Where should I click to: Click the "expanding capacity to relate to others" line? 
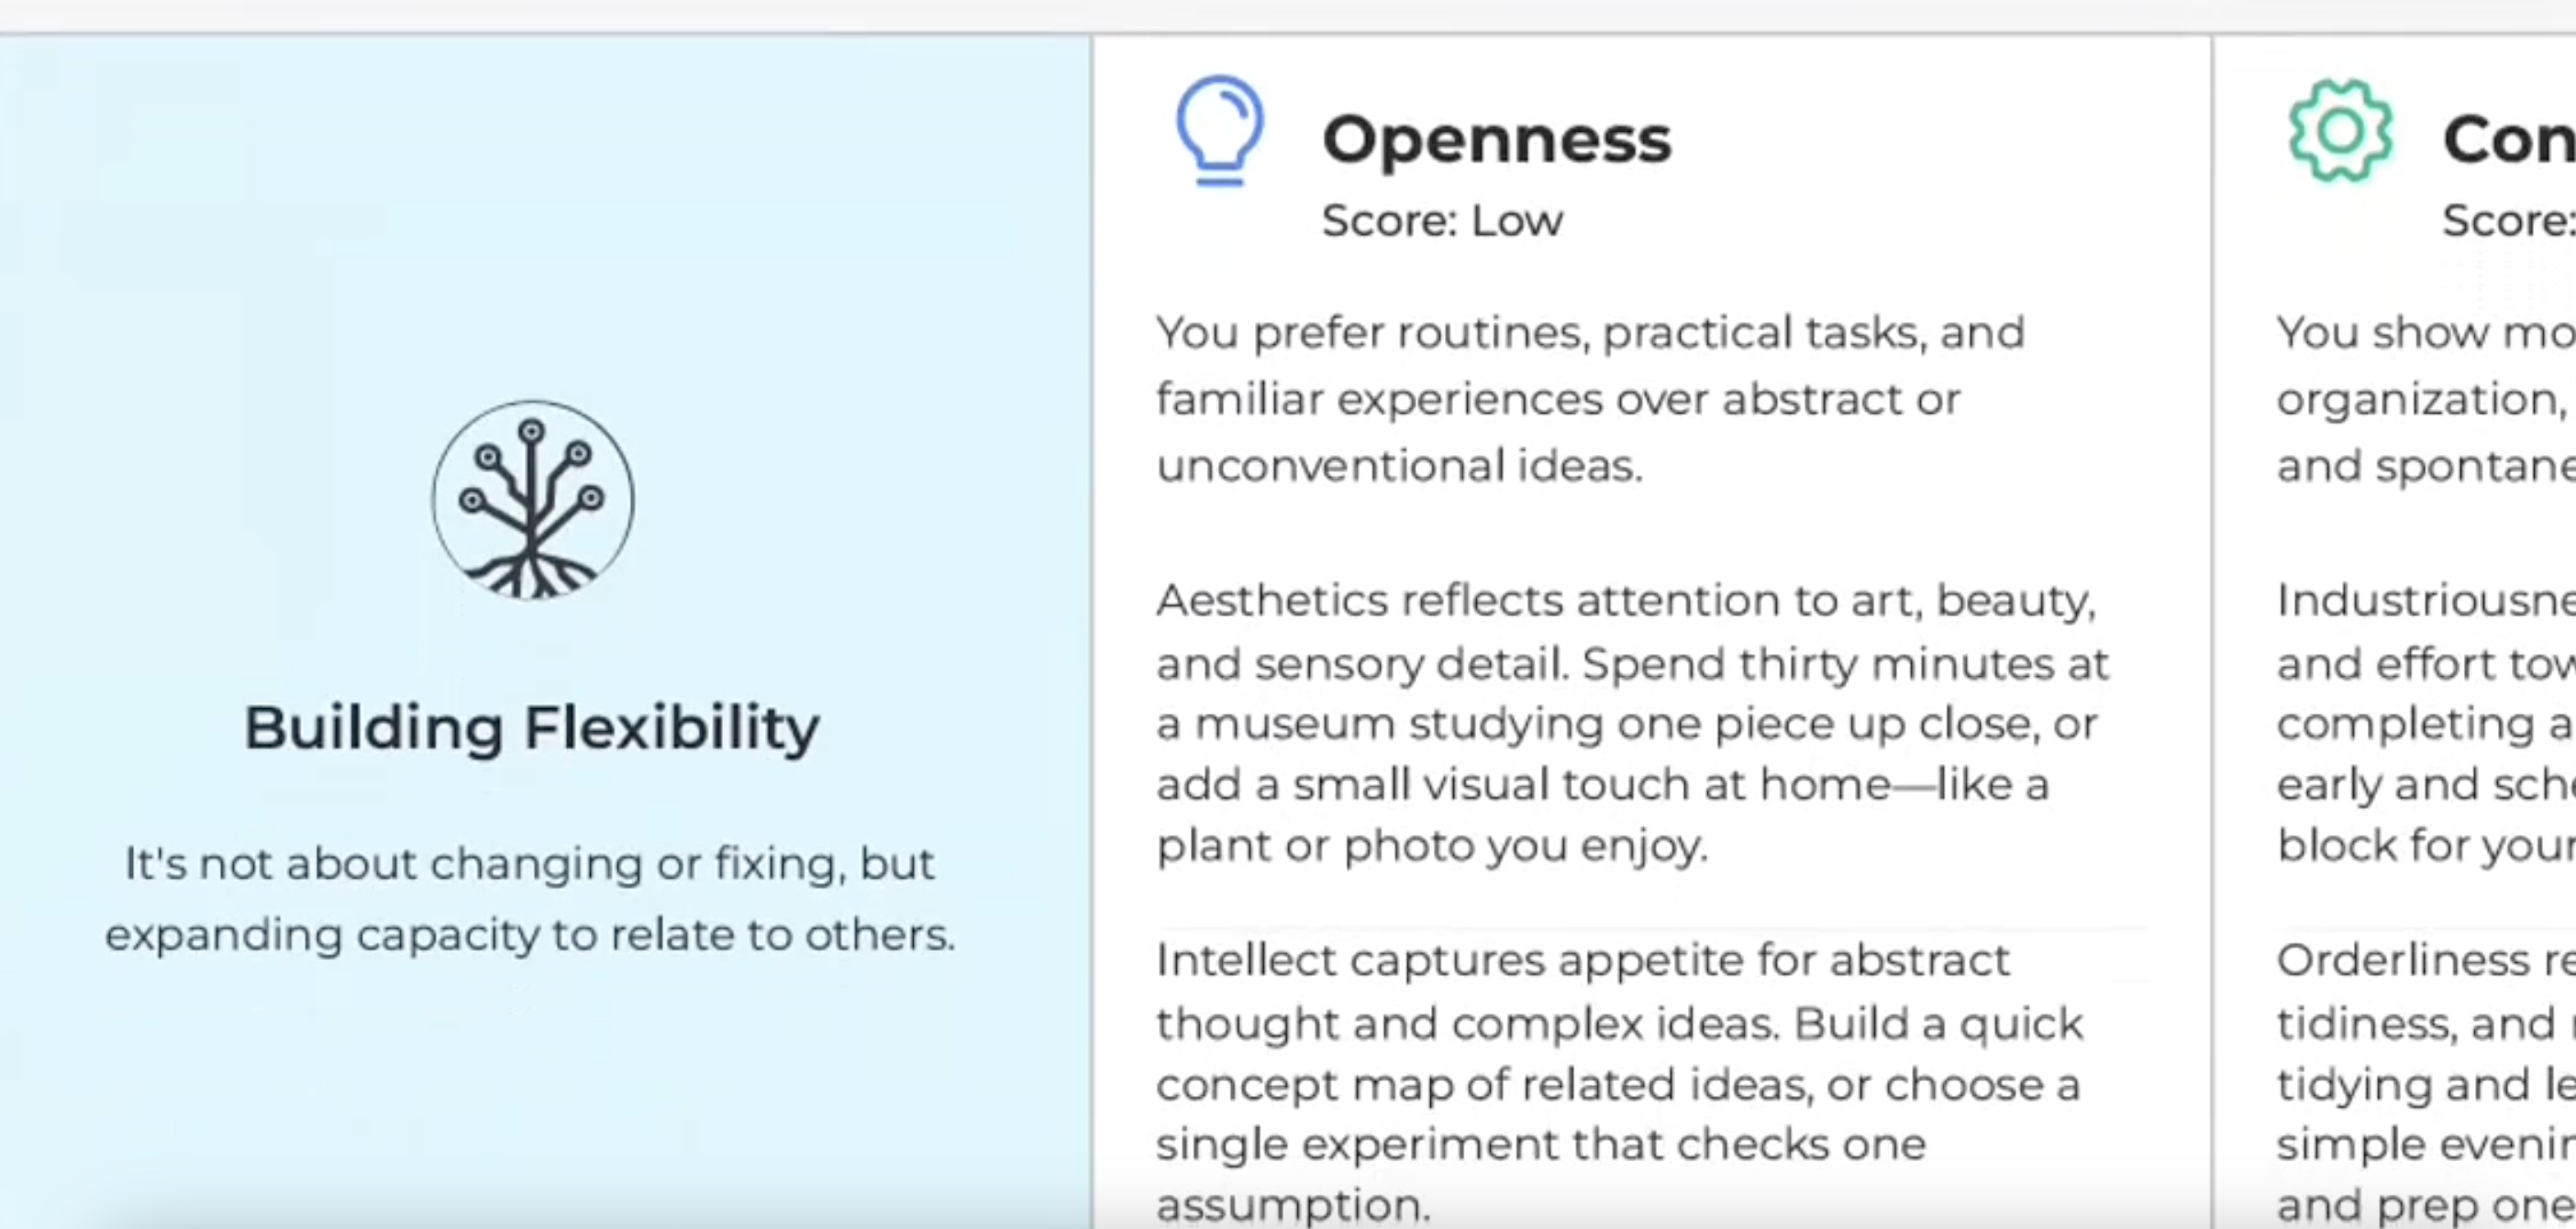point(530,936)
